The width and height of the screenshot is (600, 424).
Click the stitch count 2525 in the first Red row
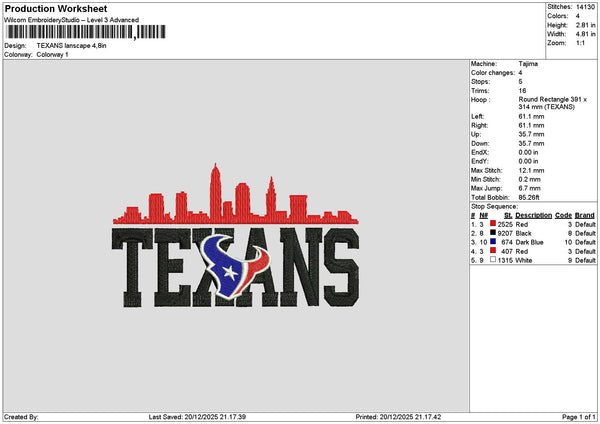(x=505, y=225)
